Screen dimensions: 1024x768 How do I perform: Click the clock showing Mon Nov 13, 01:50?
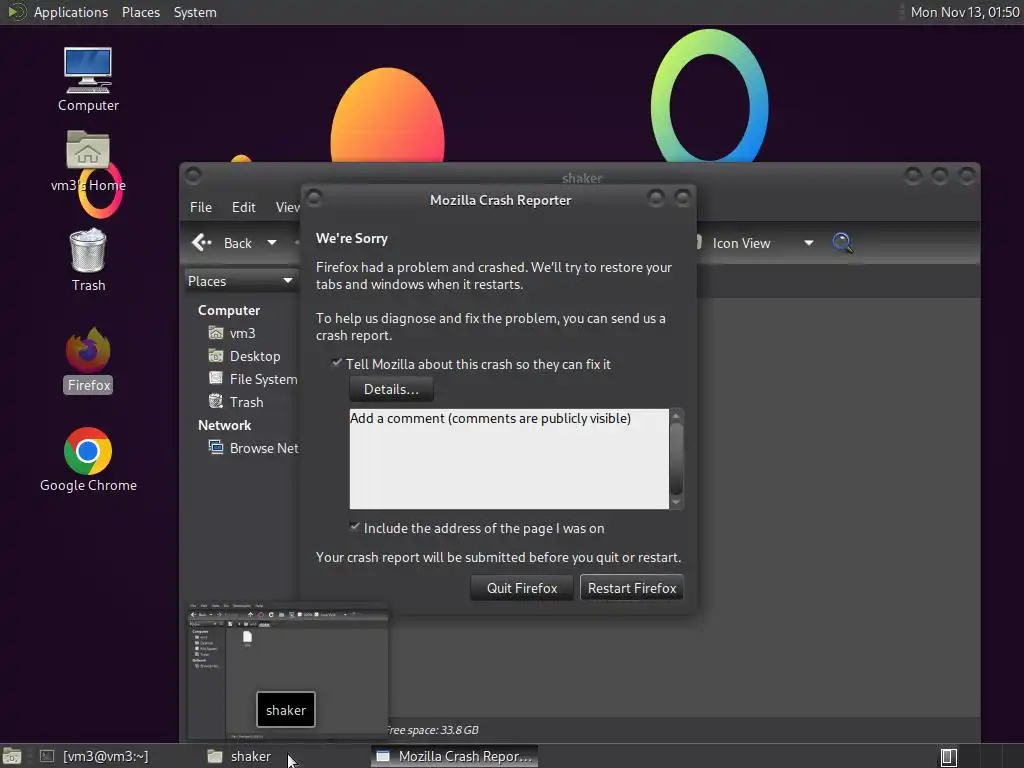point(965,12)
